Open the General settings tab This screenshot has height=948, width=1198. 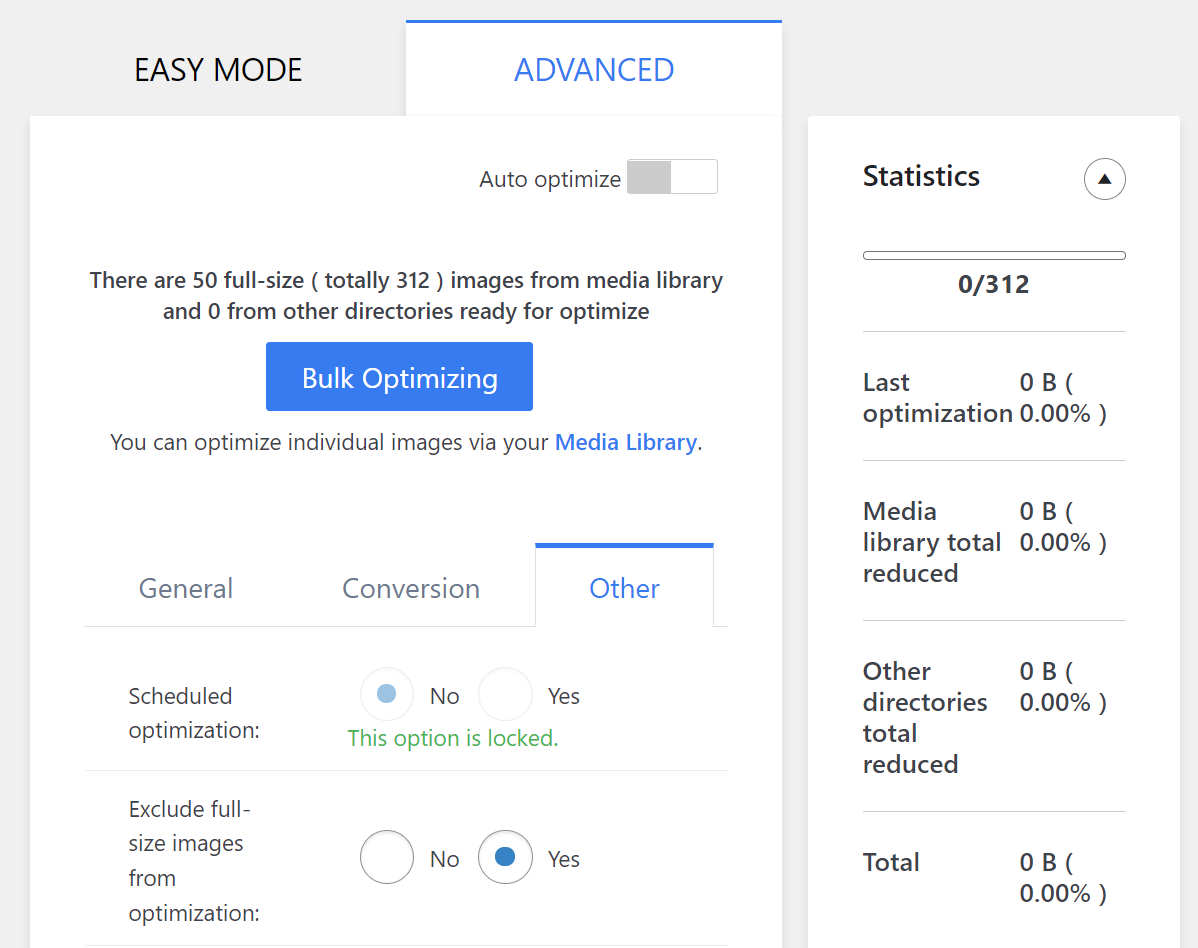click(x=185, y=588)
